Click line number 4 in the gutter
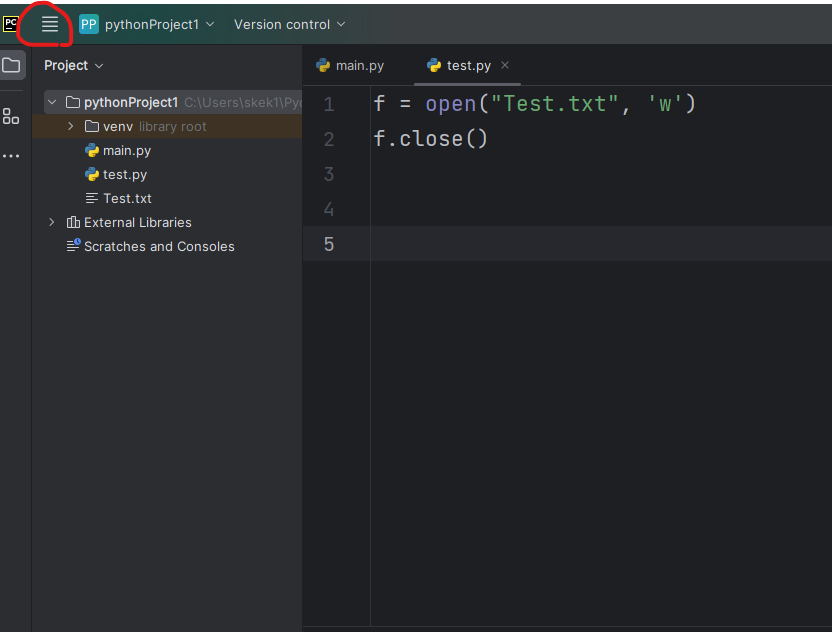832x632 pixels. (329, 209)
